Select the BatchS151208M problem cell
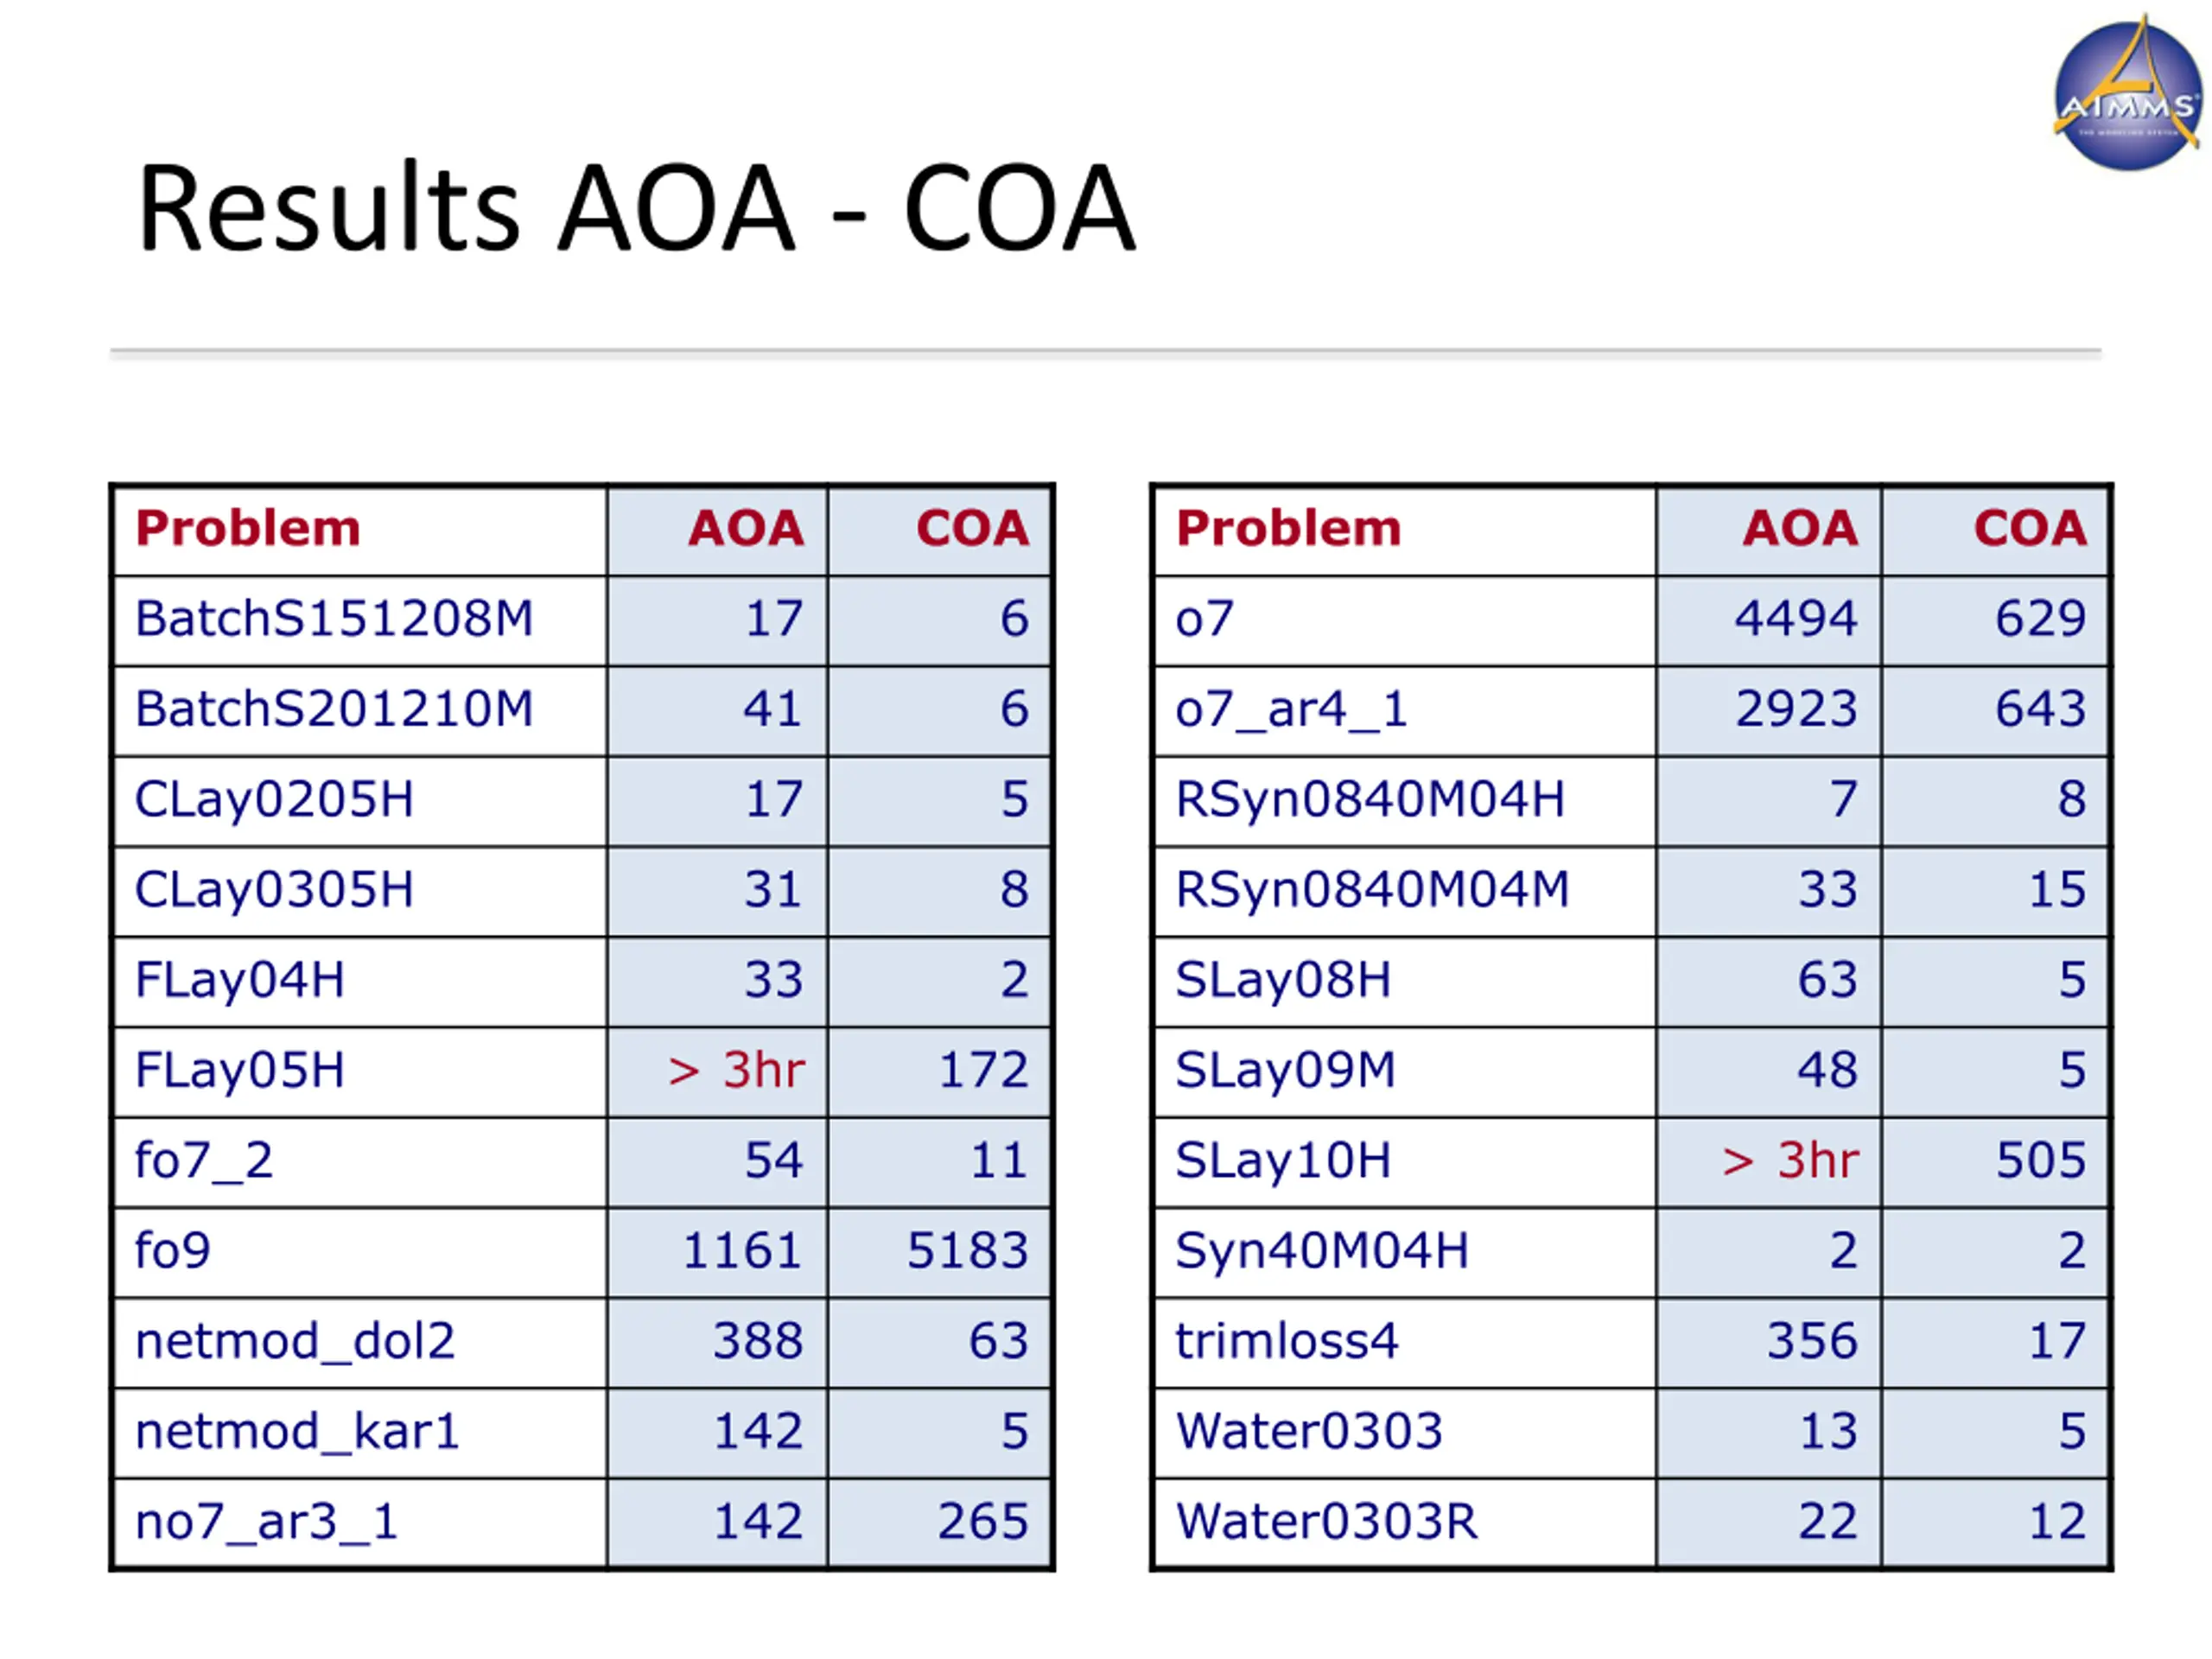Viewport: 2212px width, 1659px height. [x=334, y=619]
